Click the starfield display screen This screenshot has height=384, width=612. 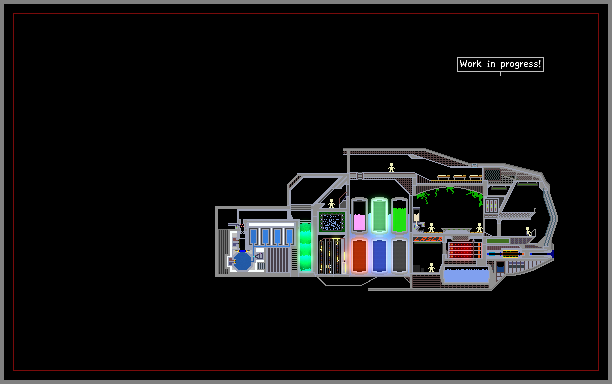[332, 222]
